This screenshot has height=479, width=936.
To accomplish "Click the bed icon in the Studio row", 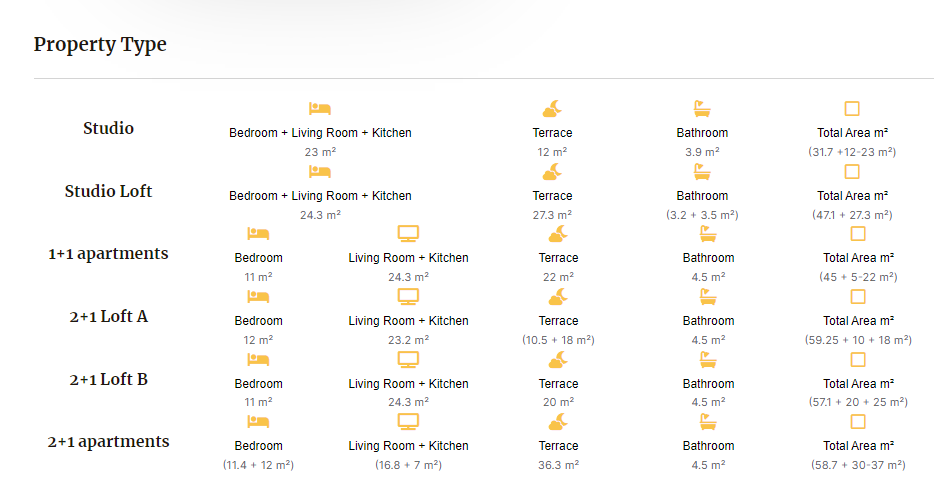I will point(320,109).
